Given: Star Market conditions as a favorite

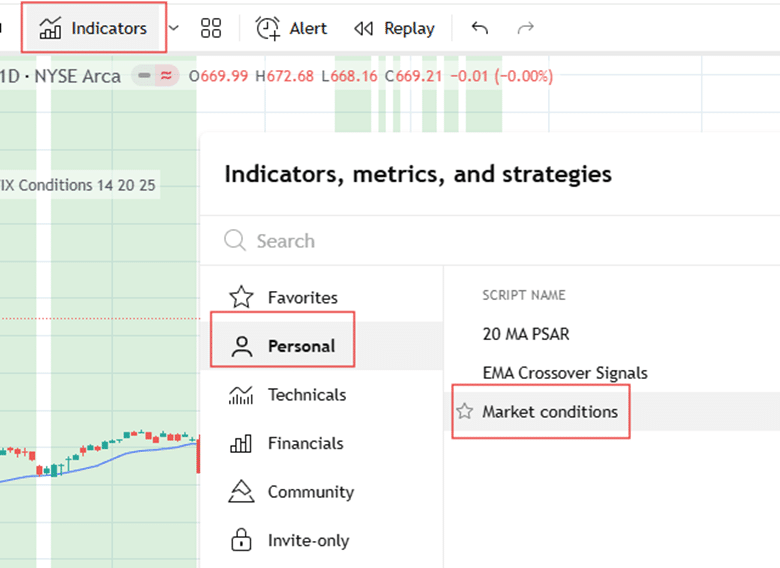Looking at the screenshot, I should click(465, 411).
